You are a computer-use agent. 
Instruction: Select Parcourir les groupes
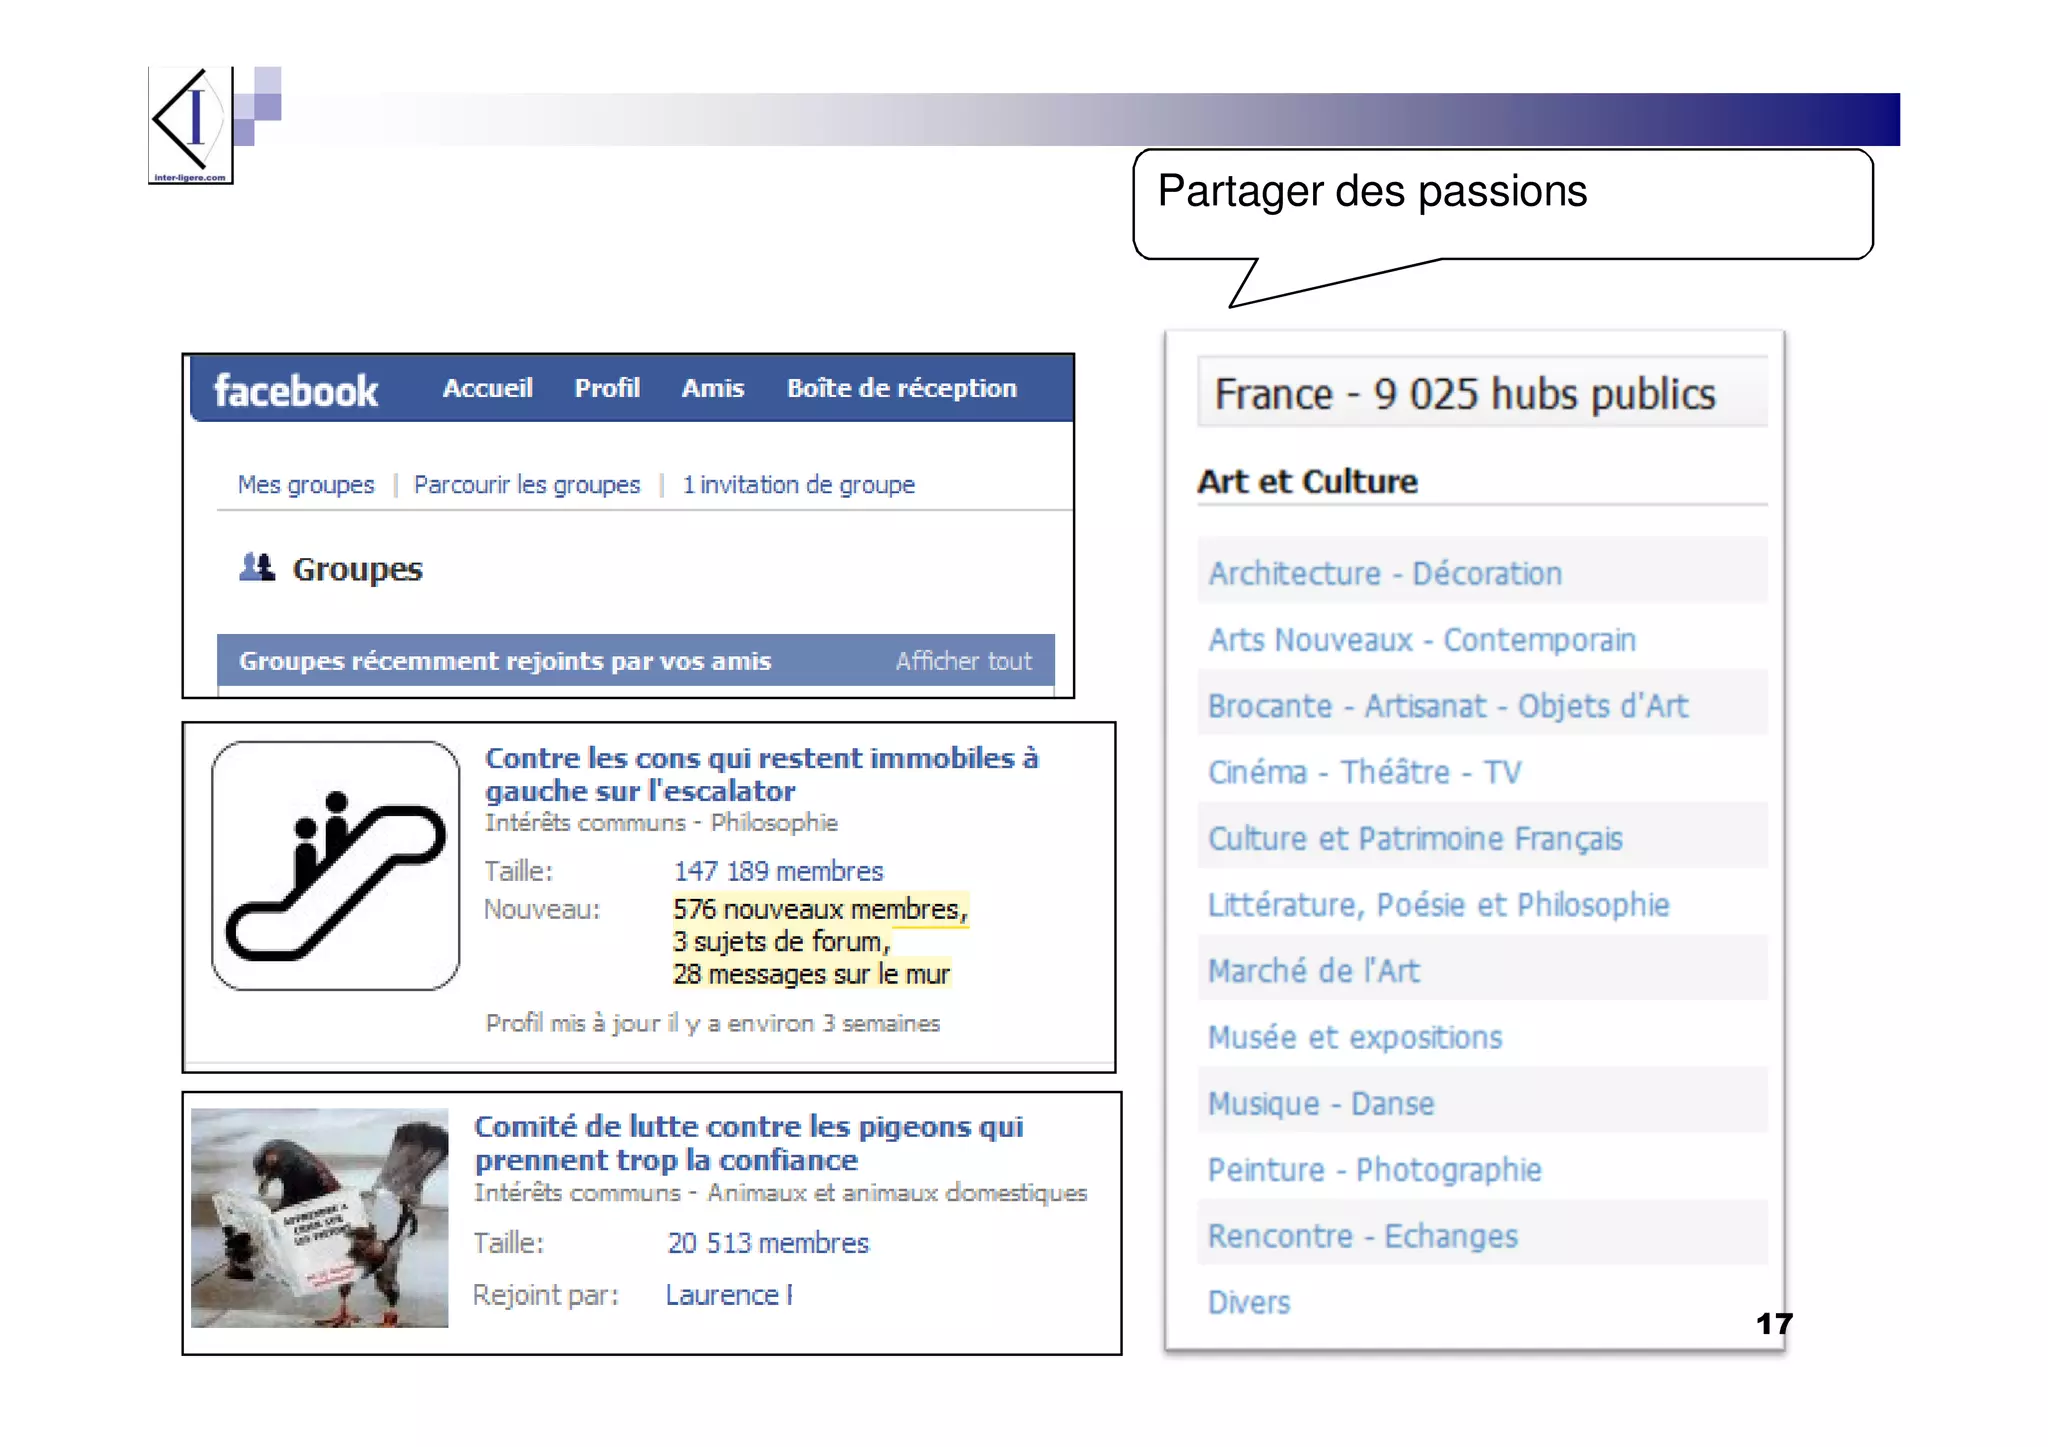pos(527,485)
